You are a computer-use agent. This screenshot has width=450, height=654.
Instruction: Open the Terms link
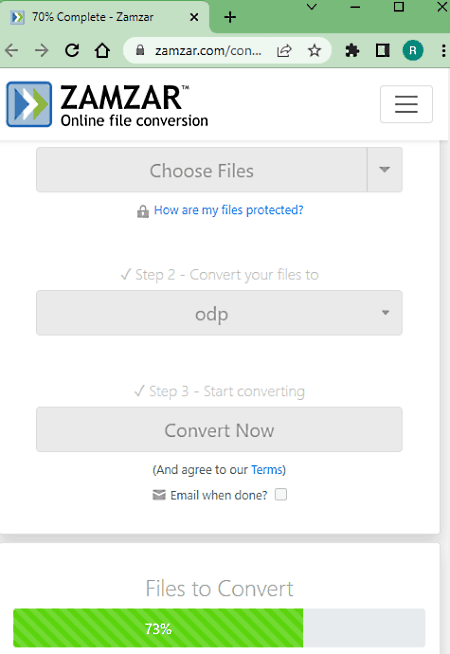pyautogui.click(x=267, y=470)
